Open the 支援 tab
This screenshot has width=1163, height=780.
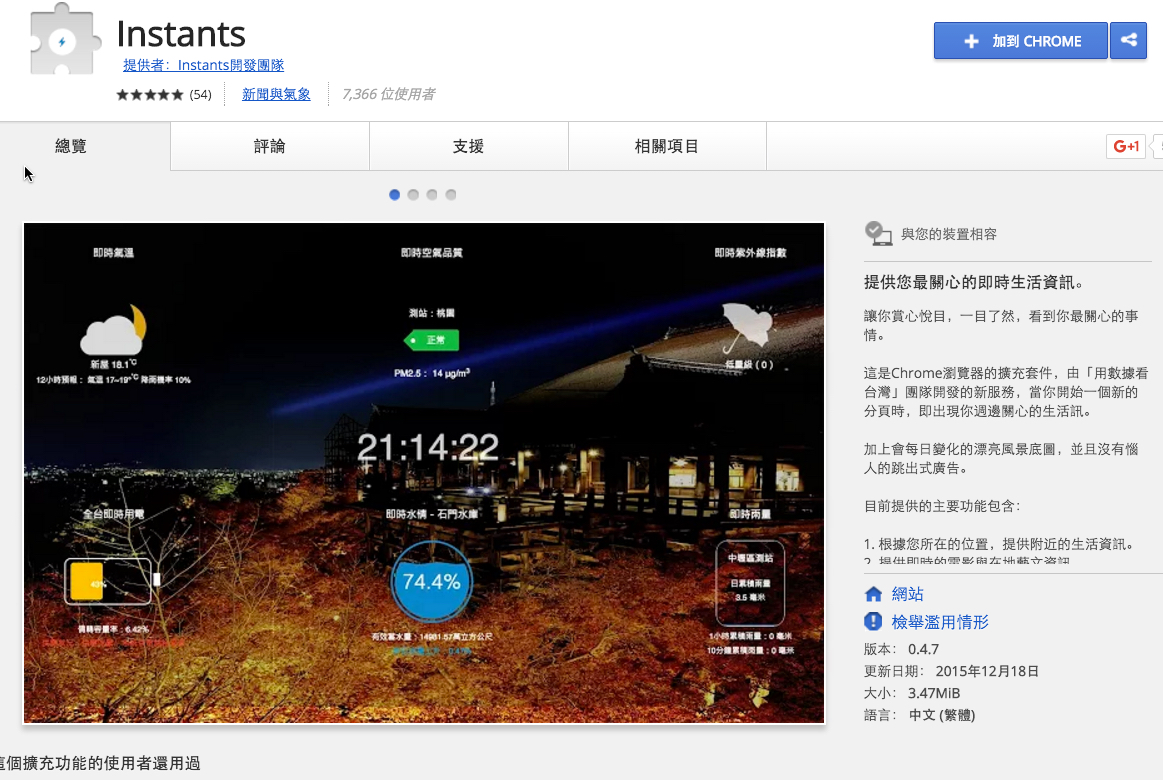tap(468, 145)
